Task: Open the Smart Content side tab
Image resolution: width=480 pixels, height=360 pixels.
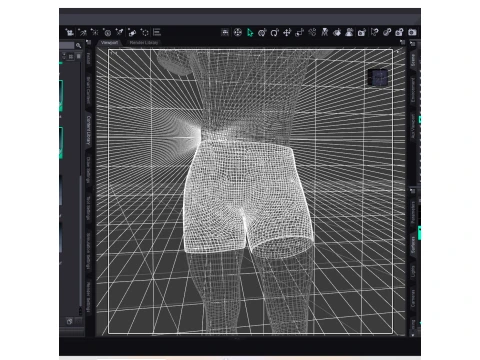Action: click(x=88, y=90)
